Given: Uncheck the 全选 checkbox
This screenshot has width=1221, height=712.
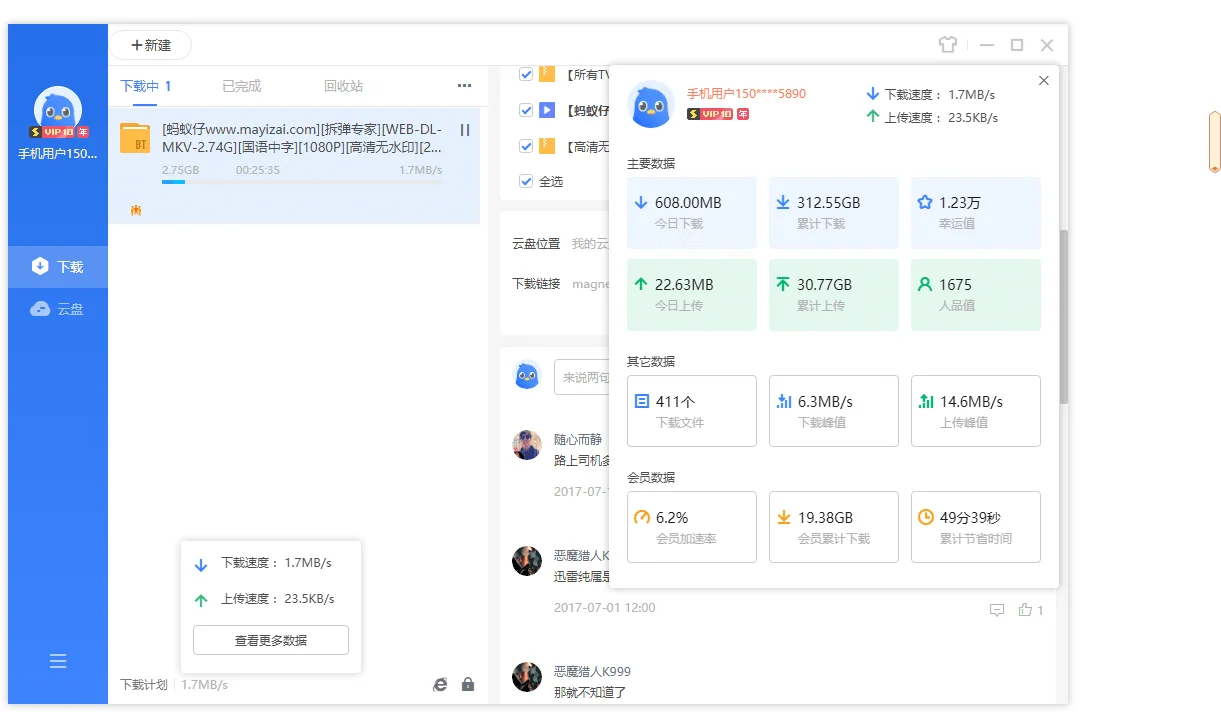Looking at the screenshot, I should pyautogui.click(x=525, y=181).
